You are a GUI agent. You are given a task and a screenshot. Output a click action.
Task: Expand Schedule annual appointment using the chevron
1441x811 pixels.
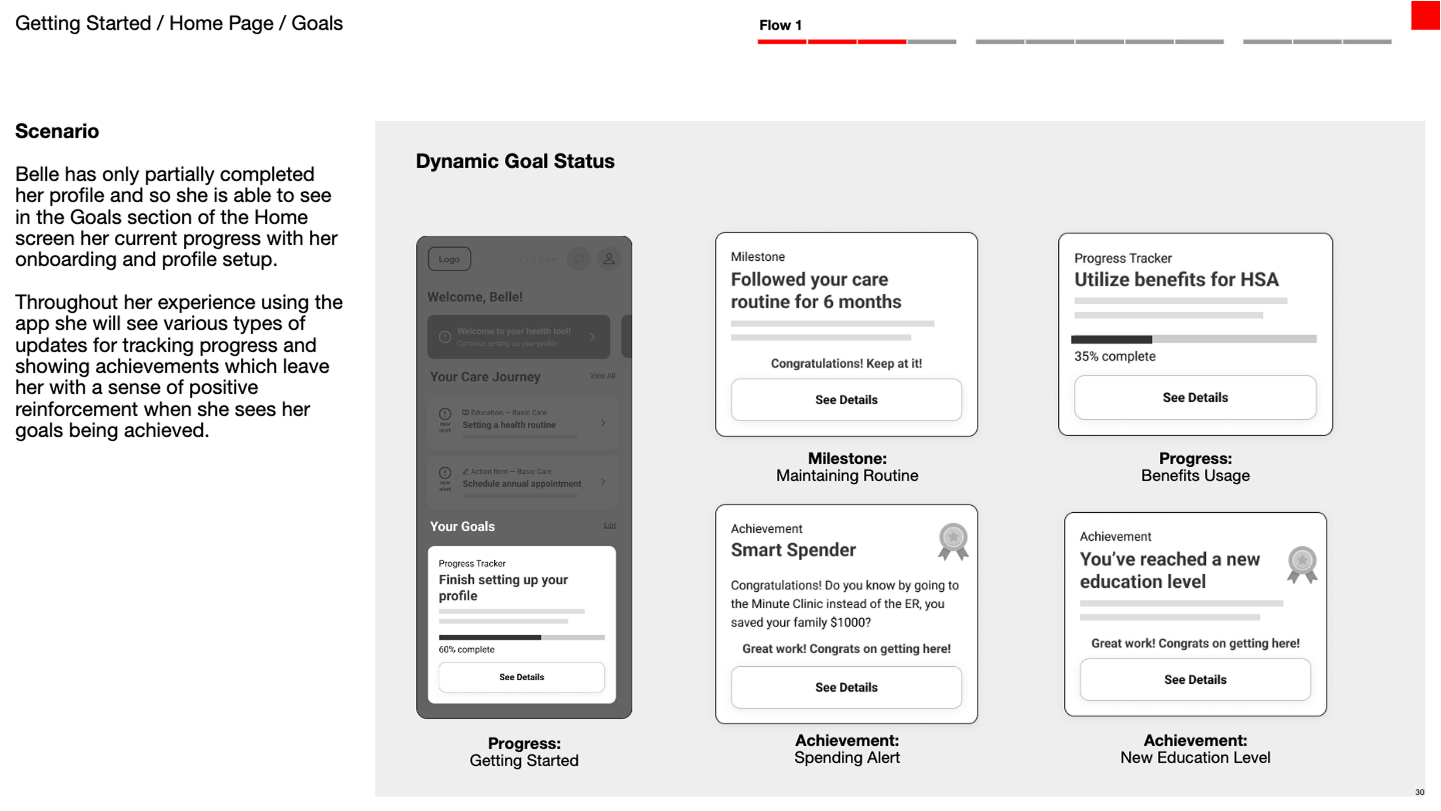(603, 483)
